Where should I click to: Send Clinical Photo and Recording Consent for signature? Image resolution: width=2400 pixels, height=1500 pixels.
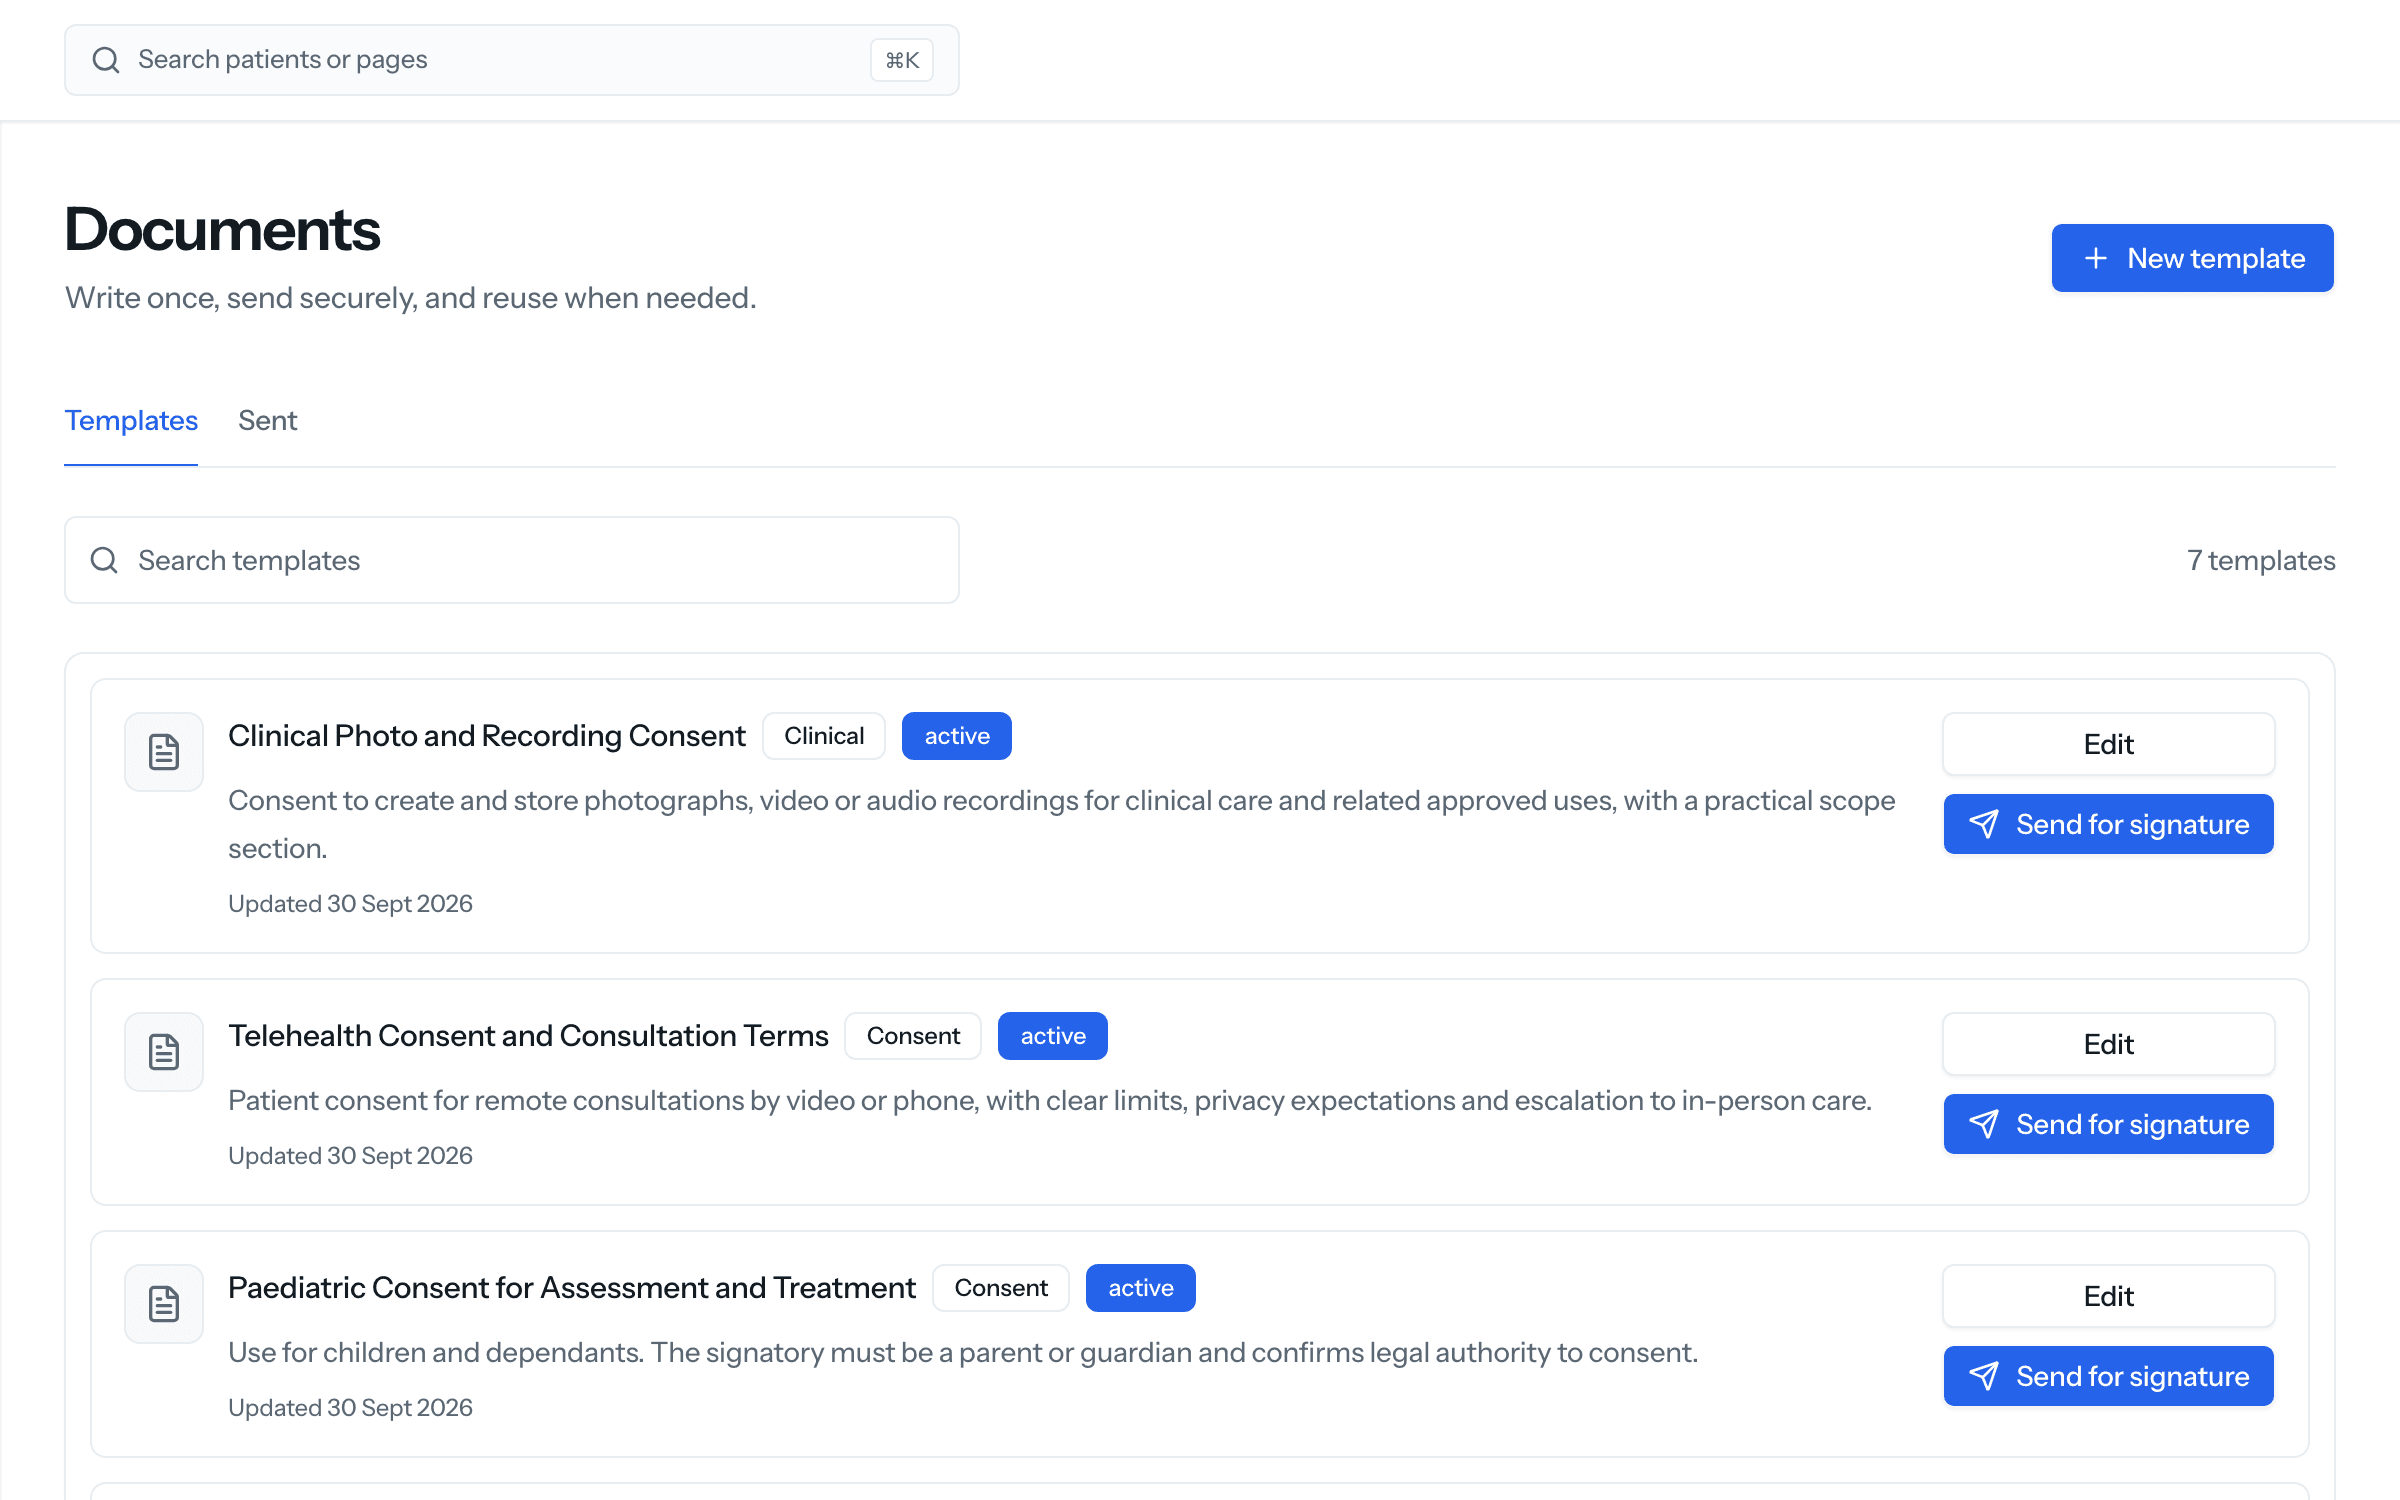click(2108, 824)
